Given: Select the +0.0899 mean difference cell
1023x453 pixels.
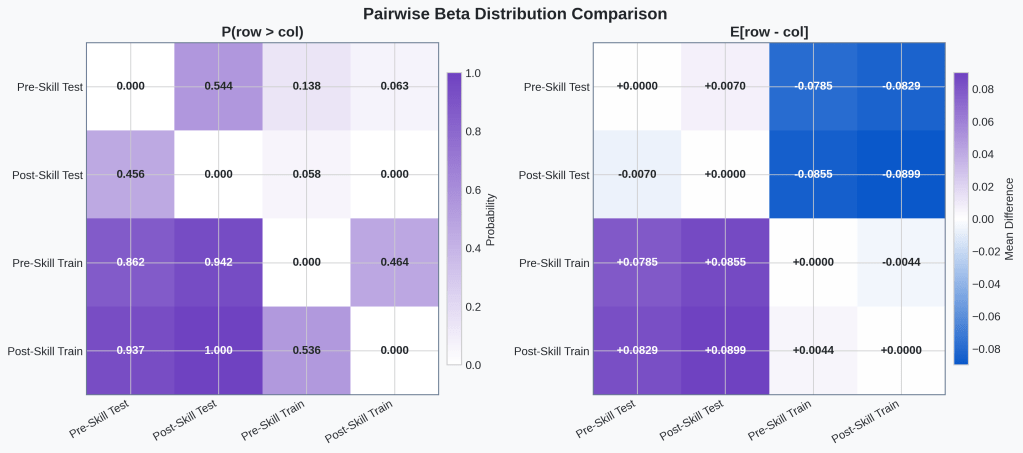Looking at the screenshot, I should click(725, 351).
